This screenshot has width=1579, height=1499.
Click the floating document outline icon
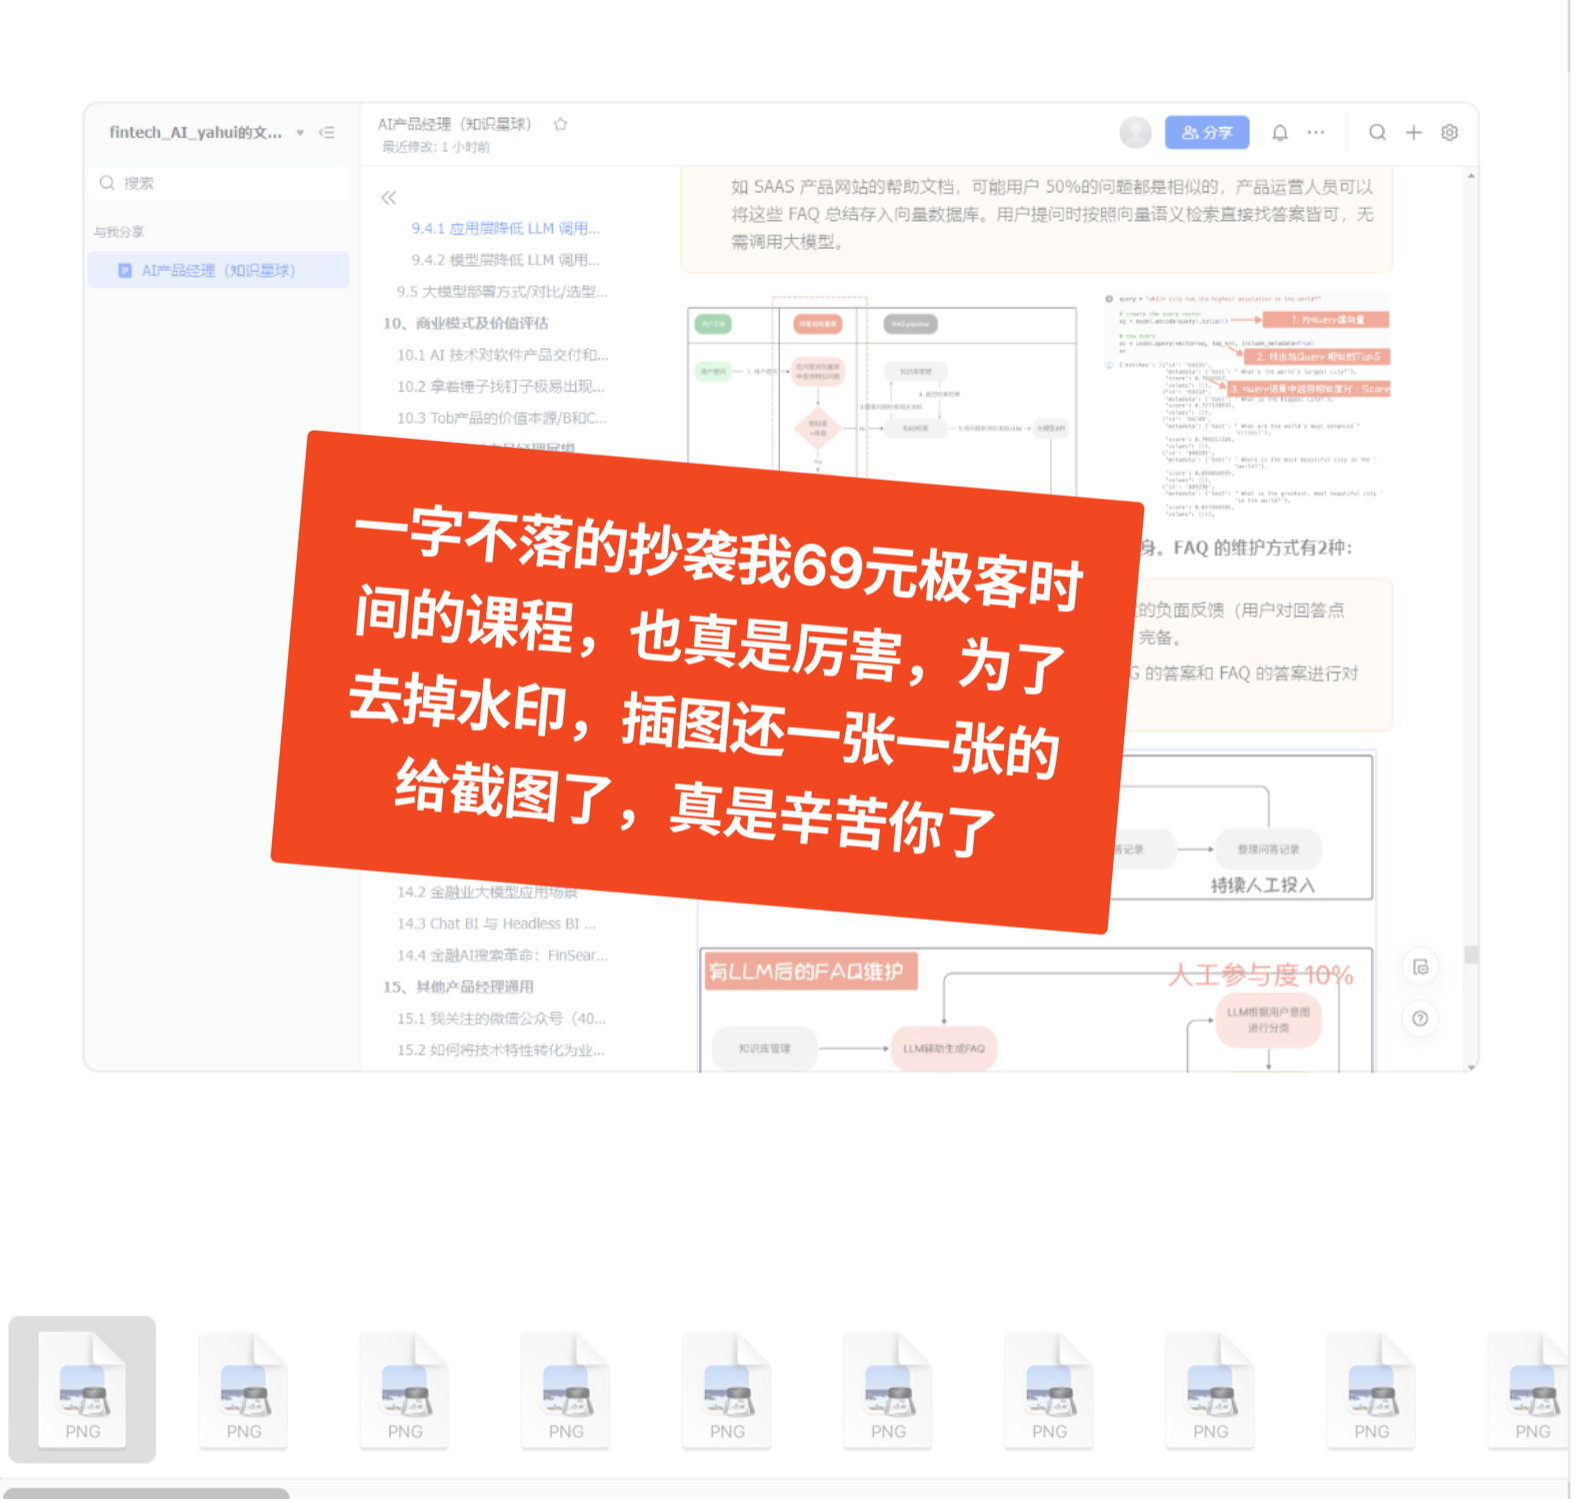click(x=1420, y=967)
